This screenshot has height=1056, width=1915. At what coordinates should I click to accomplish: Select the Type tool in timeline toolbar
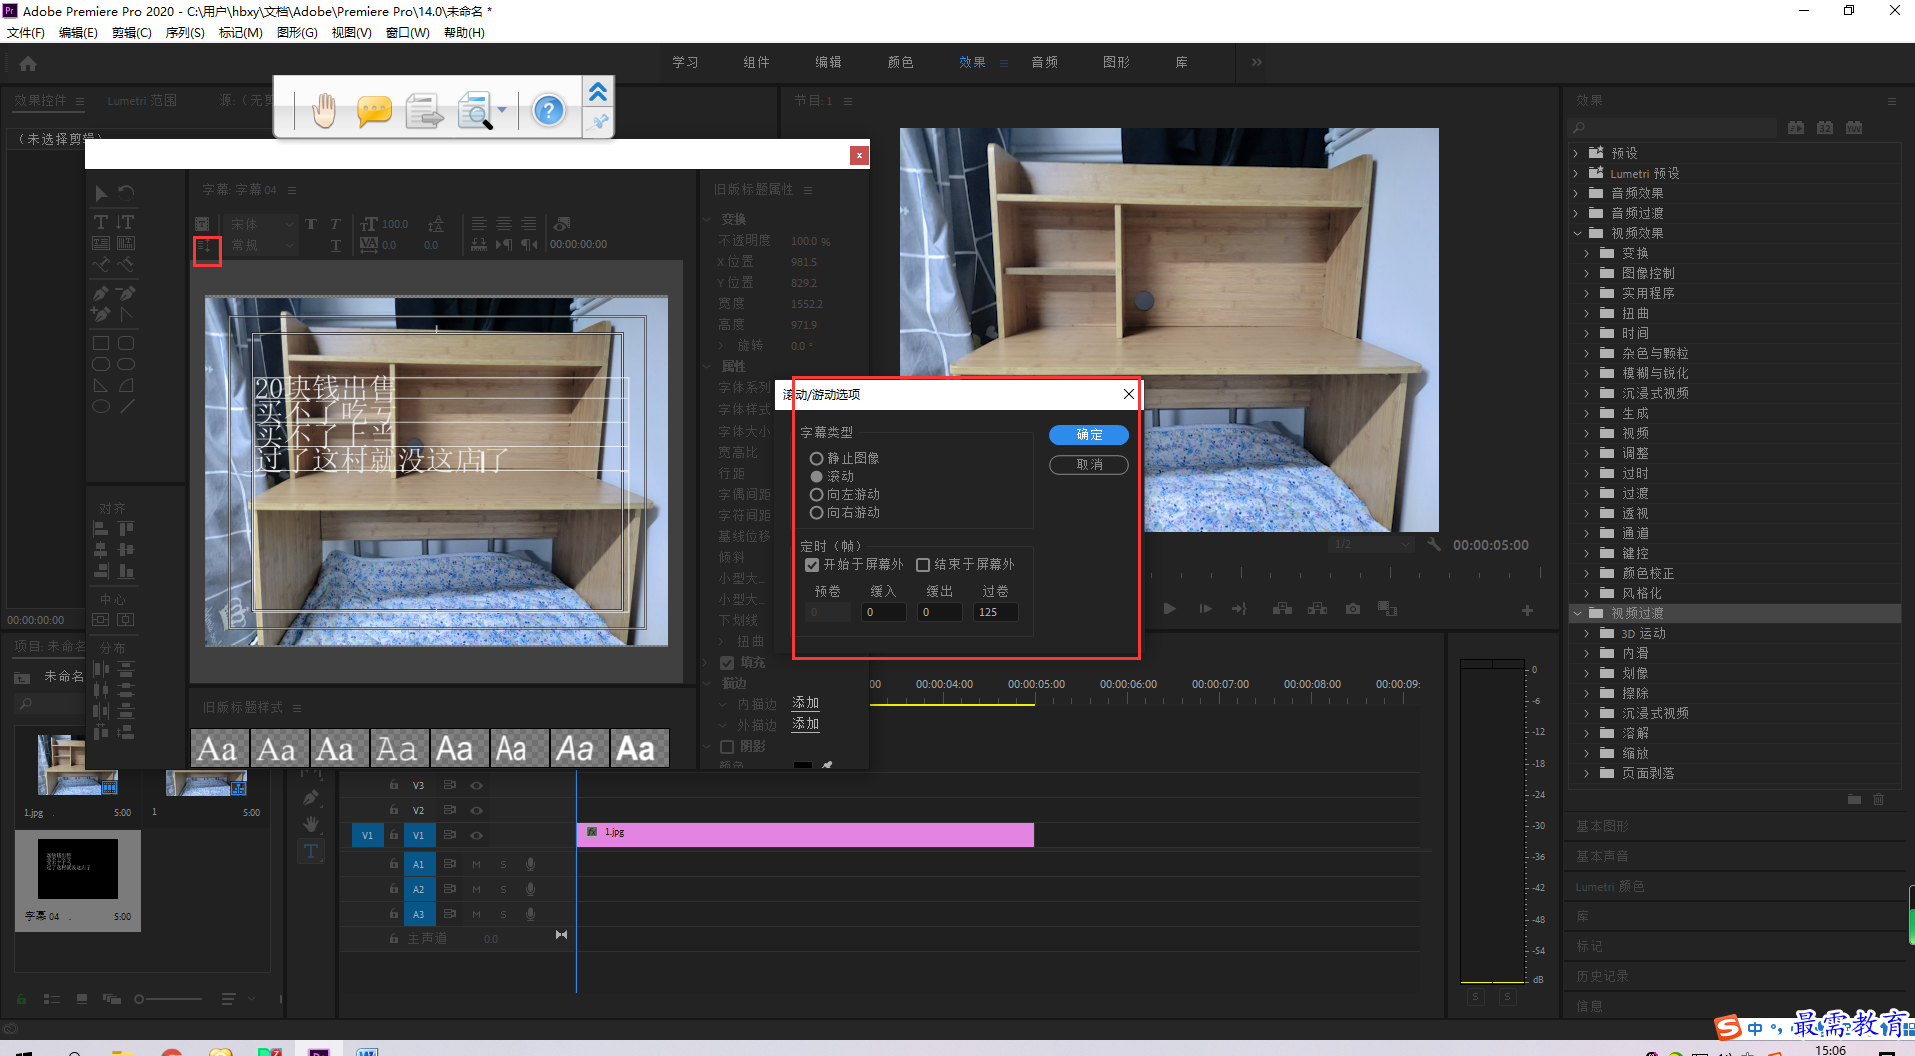(x=311, y=851)
